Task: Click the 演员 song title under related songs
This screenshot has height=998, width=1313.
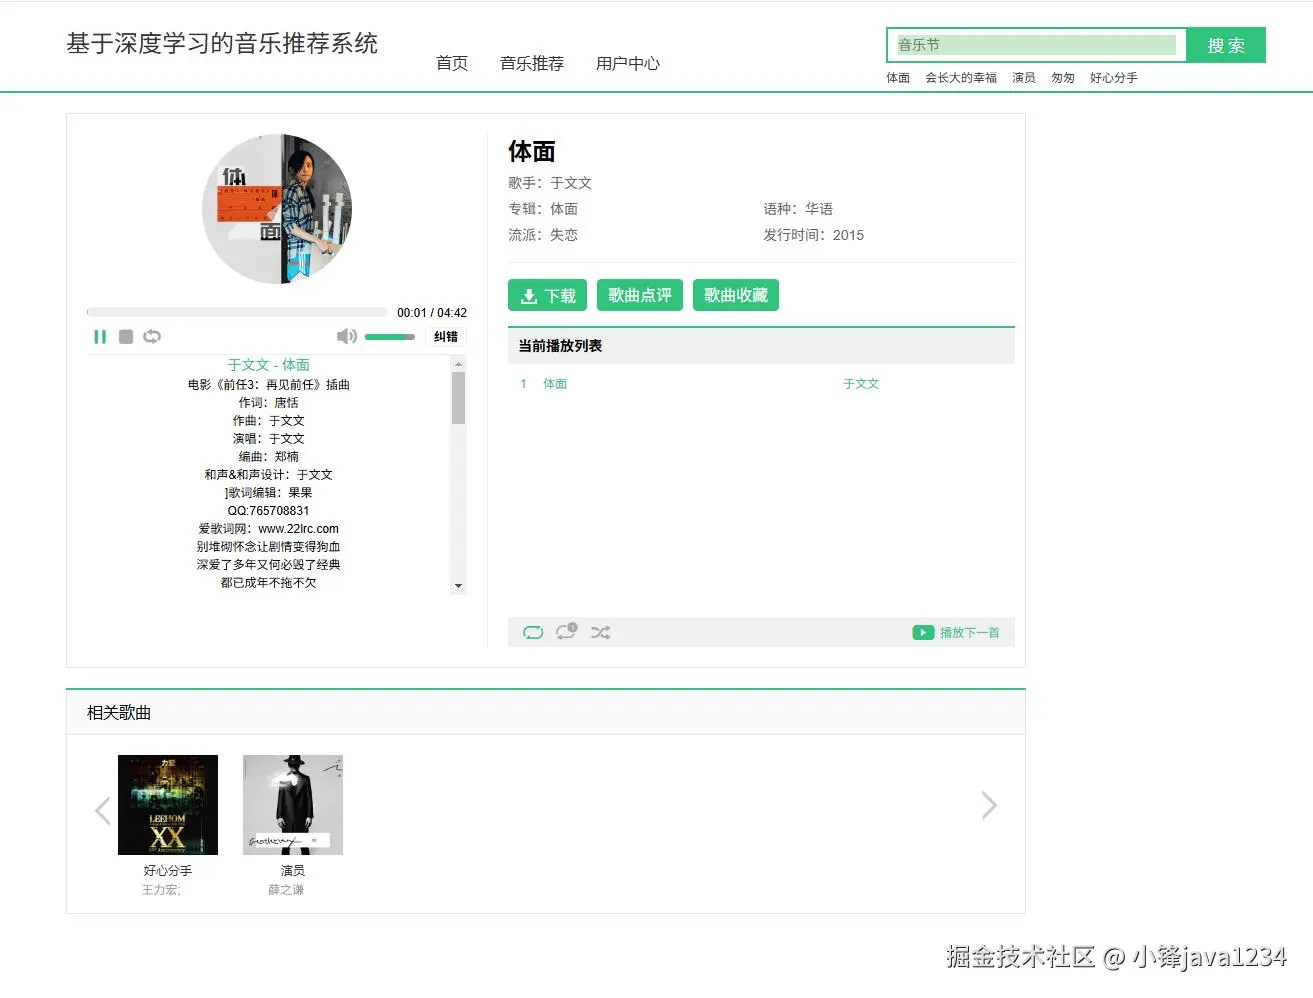Action: point(293,871)
